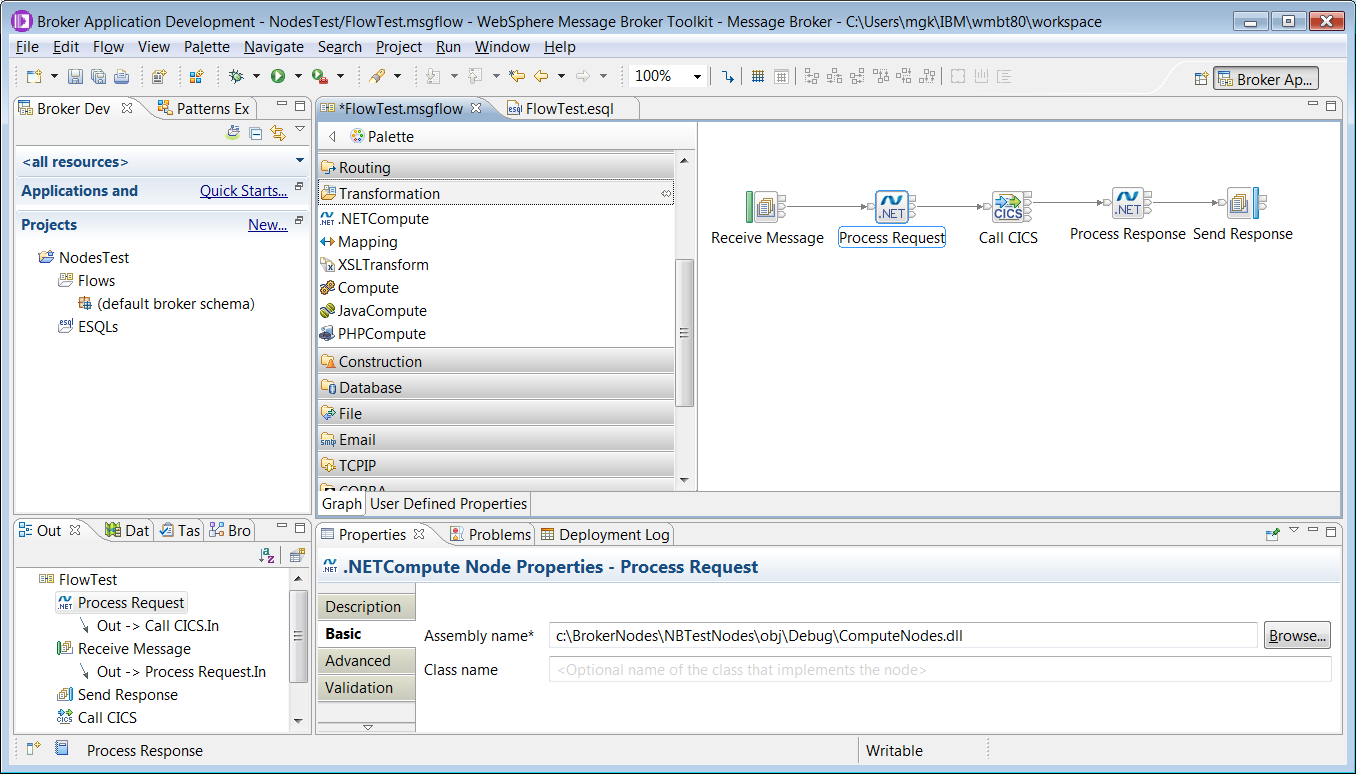Click the Collapse All icon in Broker Development

click(255, 133)
